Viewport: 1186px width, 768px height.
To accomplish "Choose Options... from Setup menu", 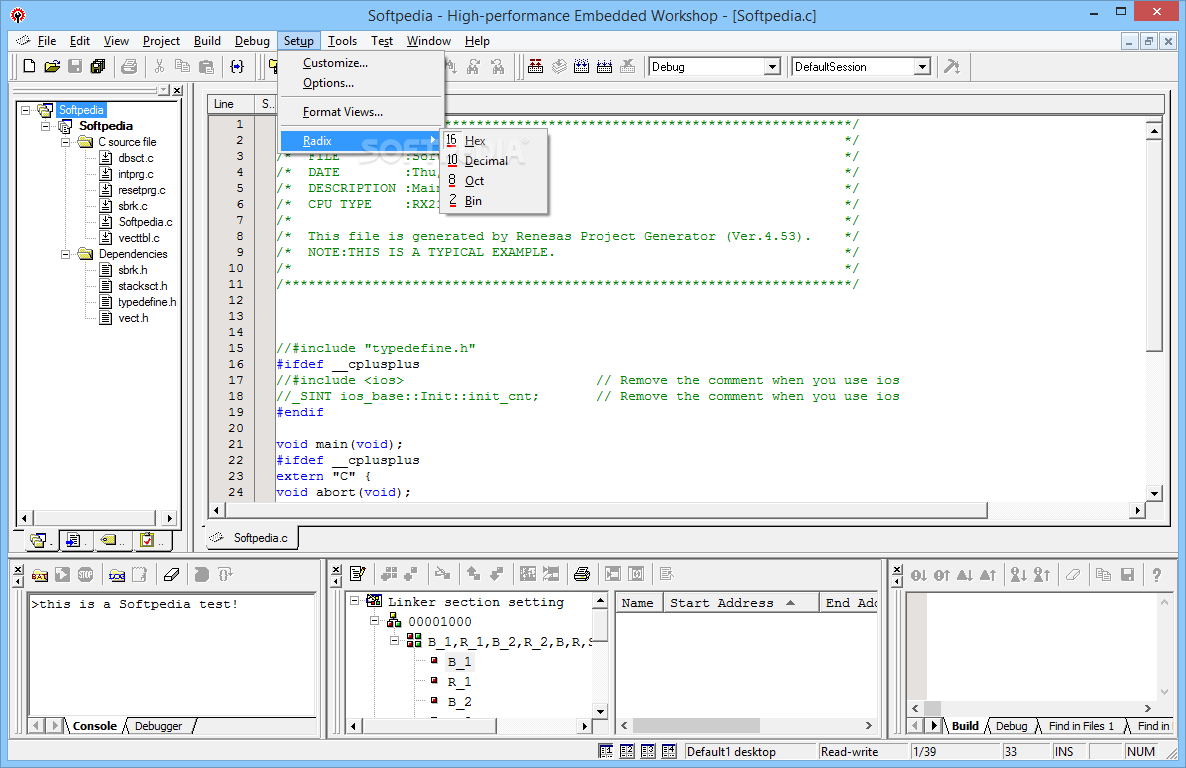I will click(361, 83).
